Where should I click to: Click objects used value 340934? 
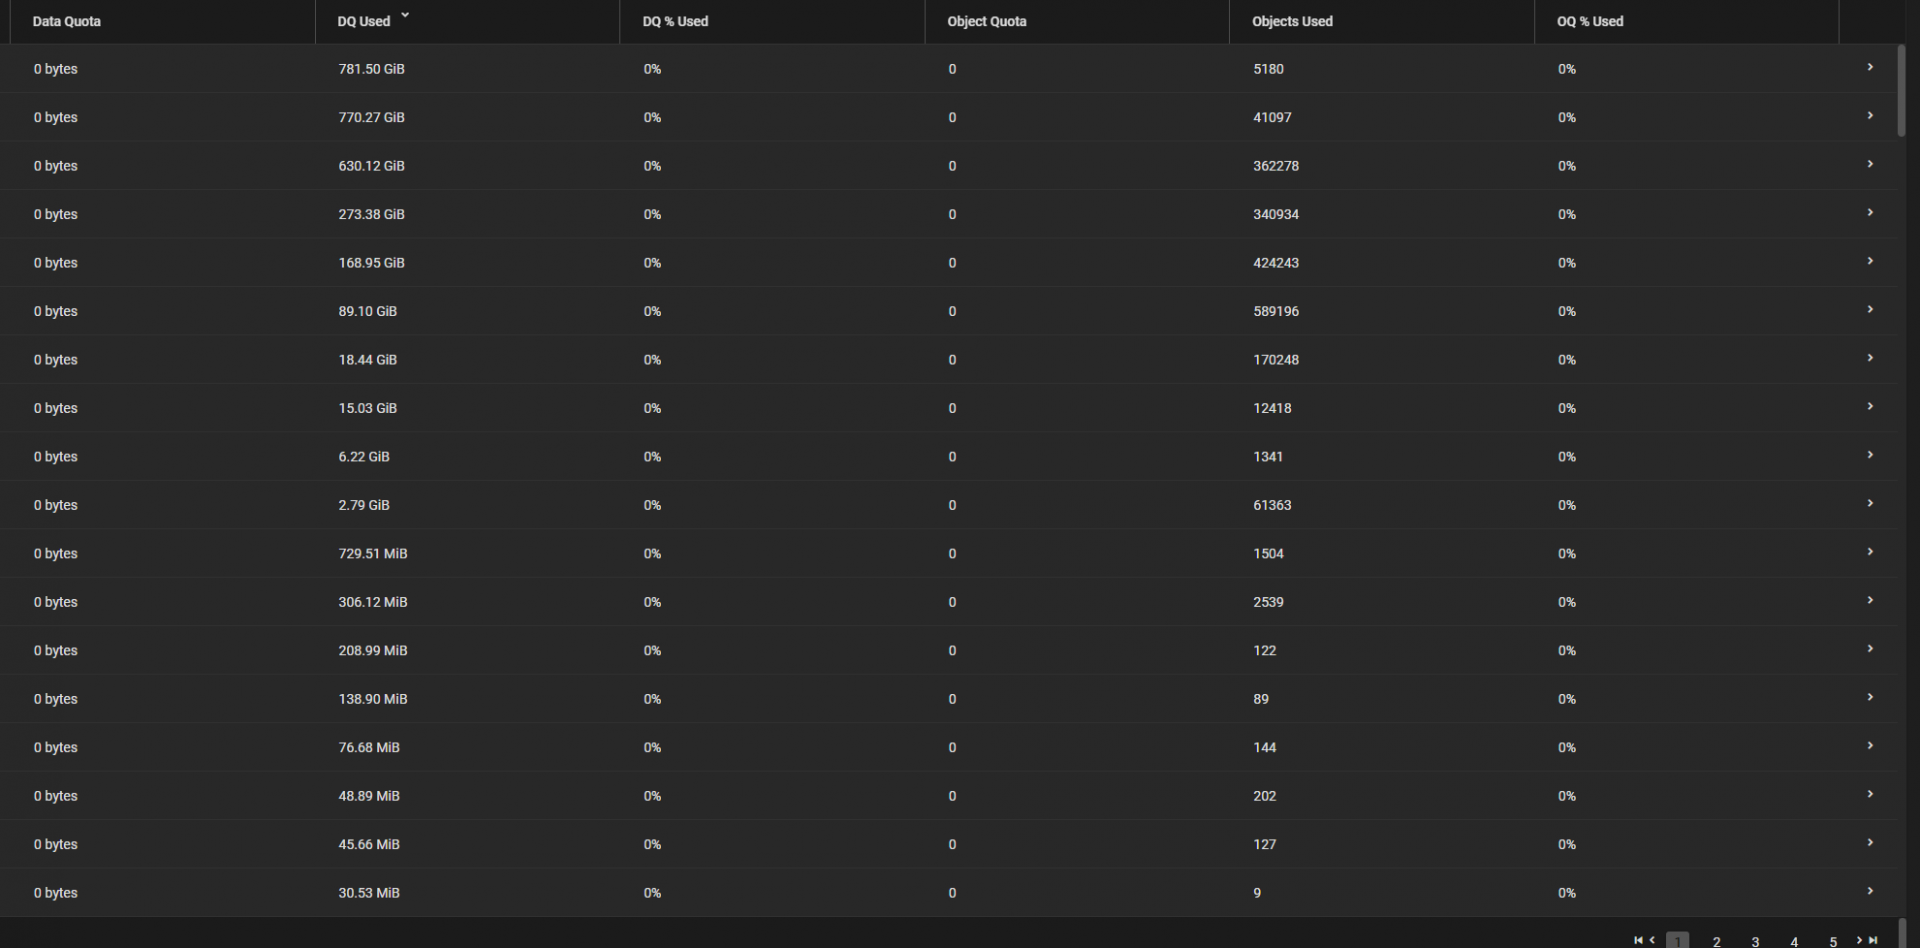[1276, 214]
